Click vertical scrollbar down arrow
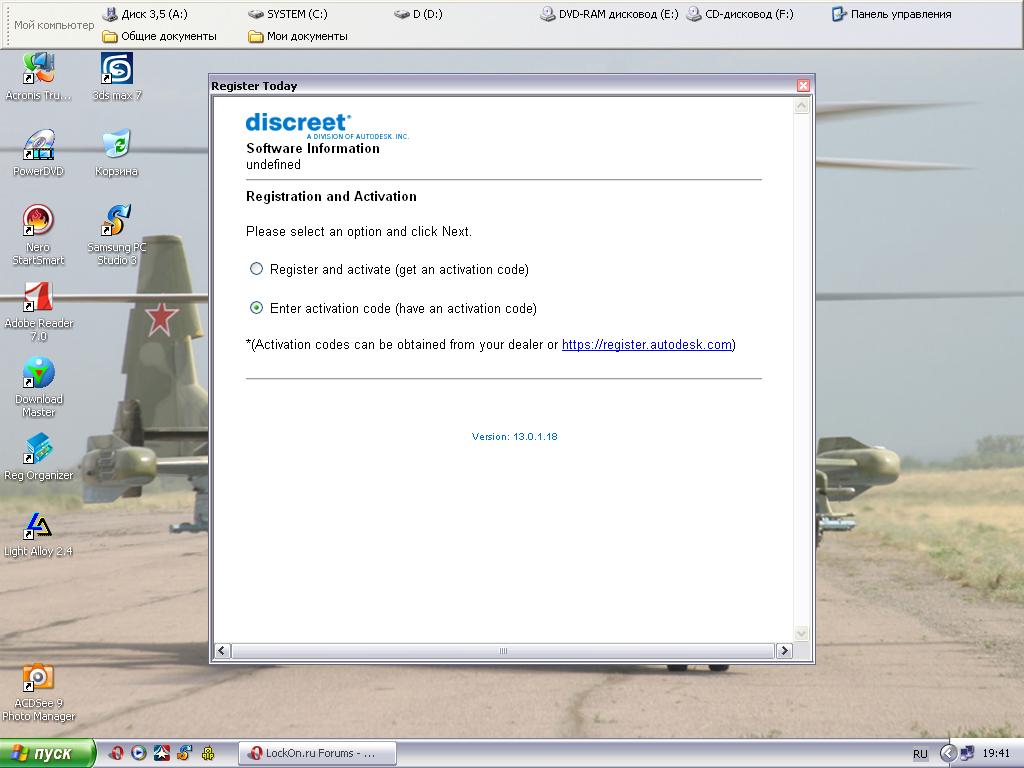This screenshot has width=1024, height=768. (801, 633)
